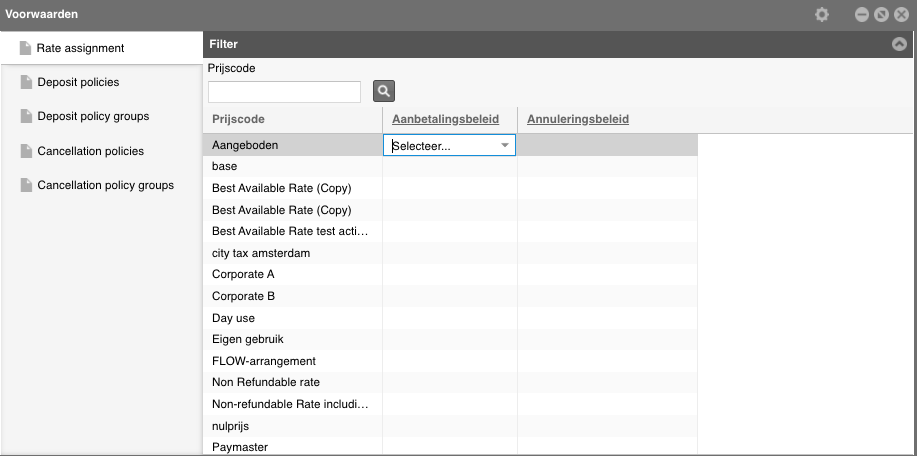Viewport: 917px width, 456px height.
Task: Click the document icon beside Rate assignment
Action: click(x=25, y=48)
